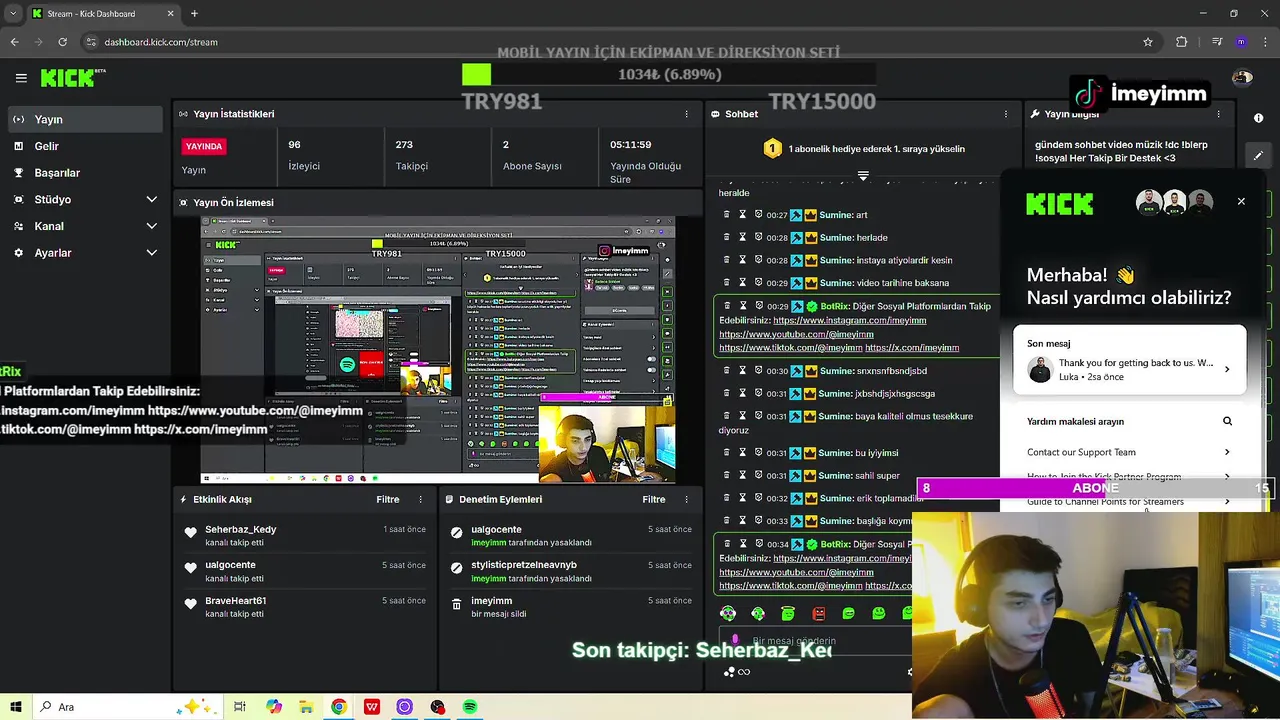Timeout icon on 'snxnsnfbsndjsbd' message

click(x=742, y=371)
